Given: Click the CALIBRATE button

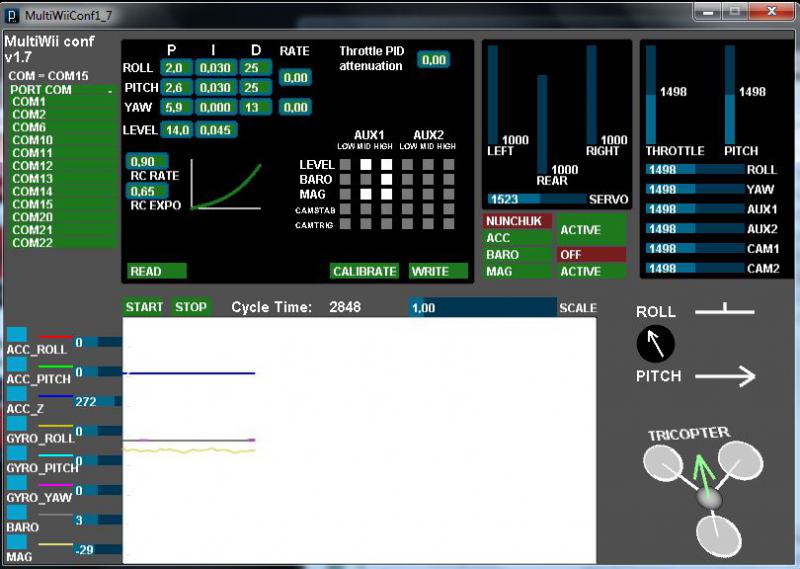Looking at the screenshot, I should (x=364, y=271).
